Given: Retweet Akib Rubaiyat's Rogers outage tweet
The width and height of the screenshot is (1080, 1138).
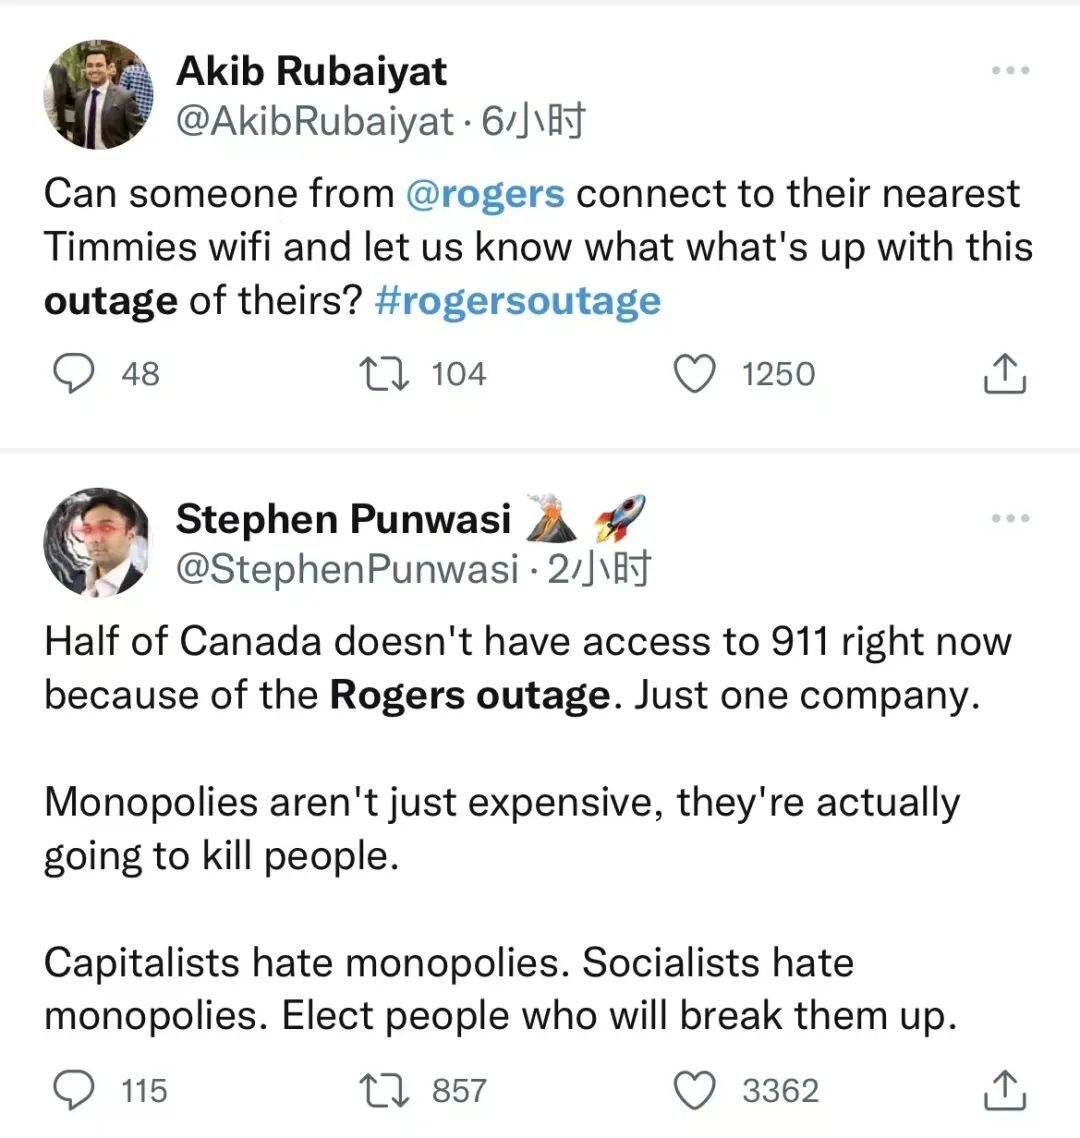Looking at the screenshot, I should coord(385,374).
